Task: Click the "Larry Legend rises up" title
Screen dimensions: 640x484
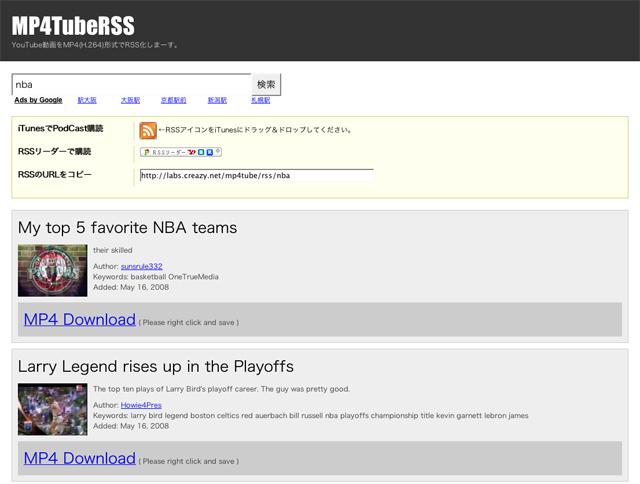Action: point(155,366)
